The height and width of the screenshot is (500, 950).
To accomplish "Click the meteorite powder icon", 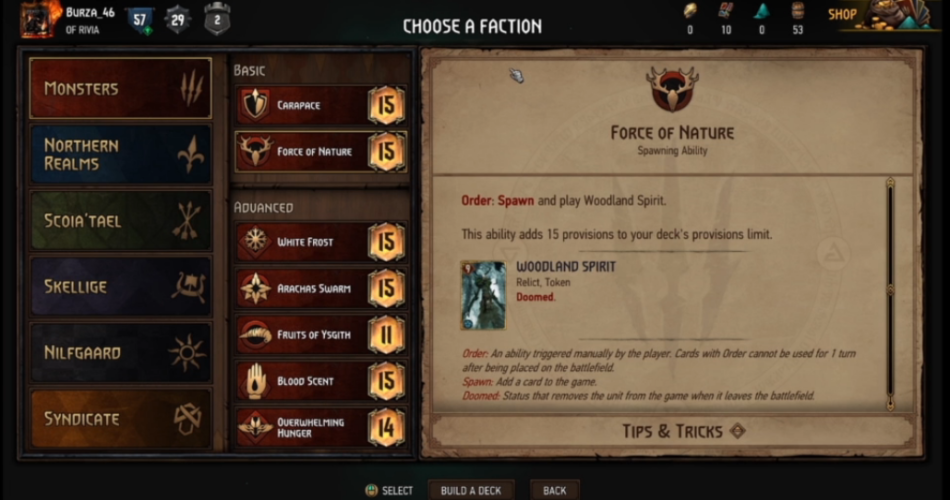I will coord(762,10).
